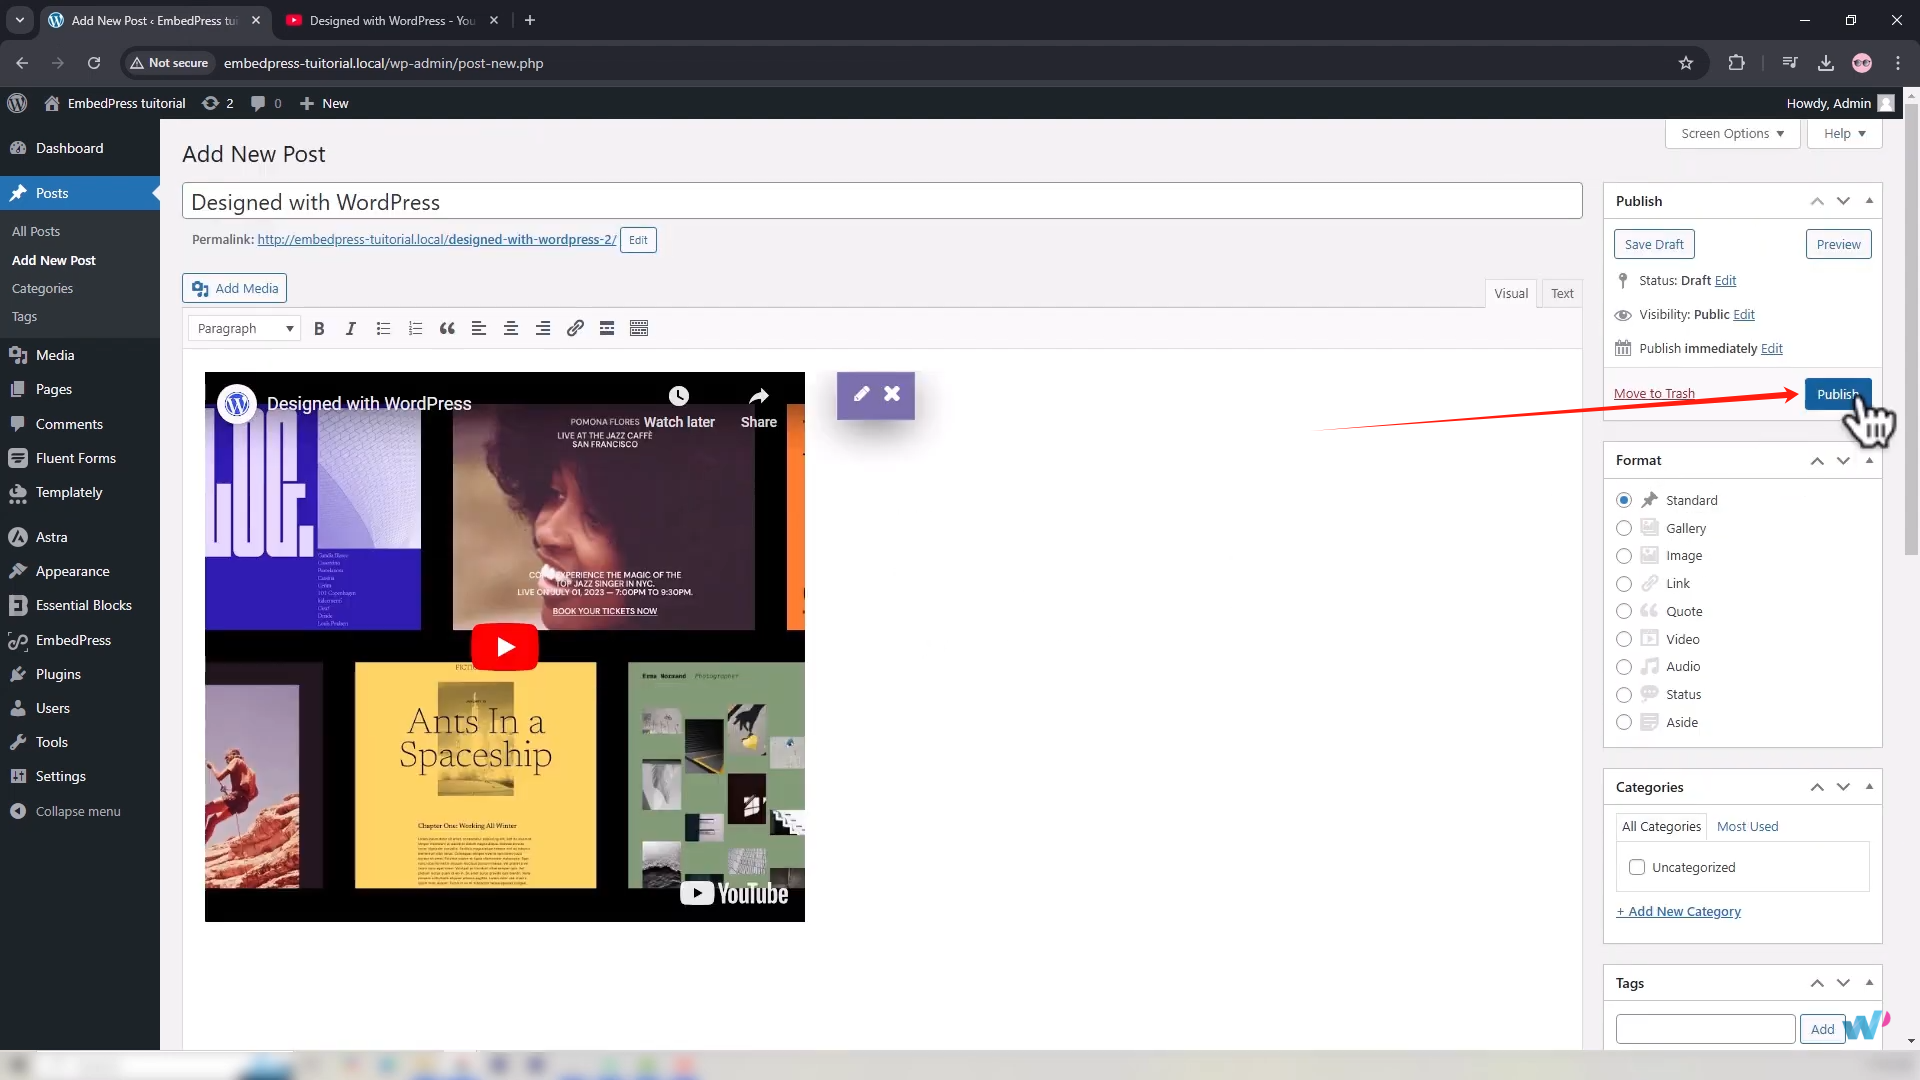Collapse the Format panel
Viewport: 1920px width, 1080px height.
coord(1869,460)
